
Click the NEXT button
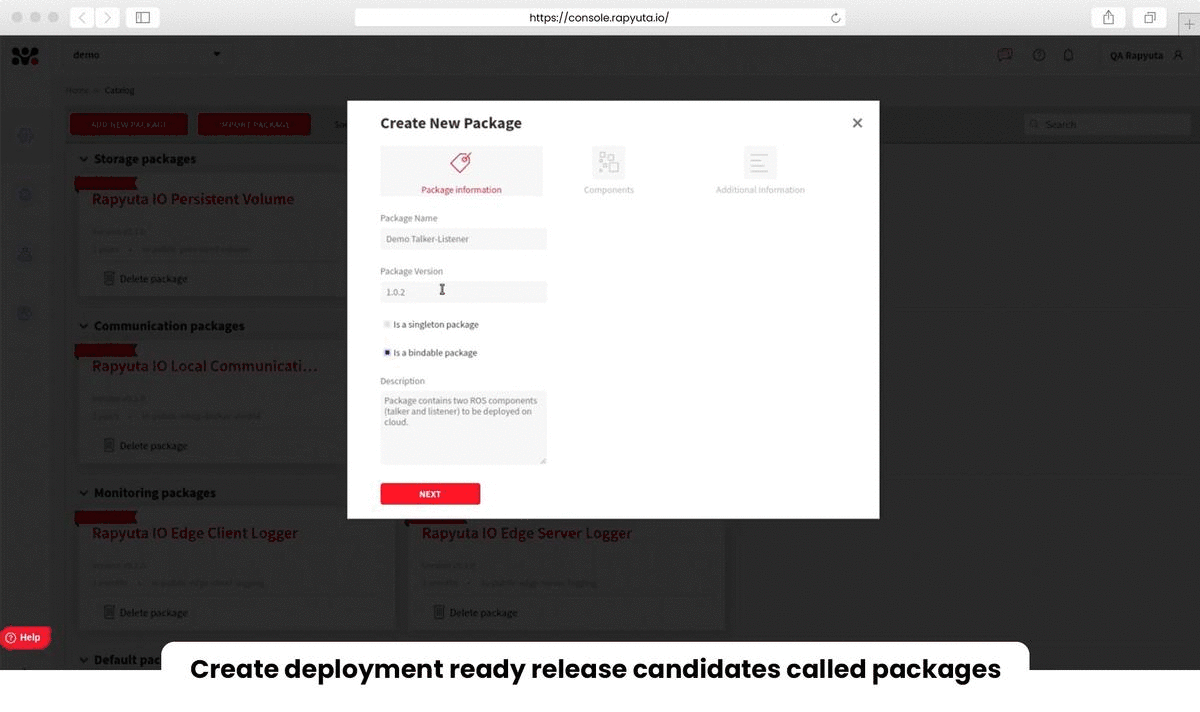(430, 494)
